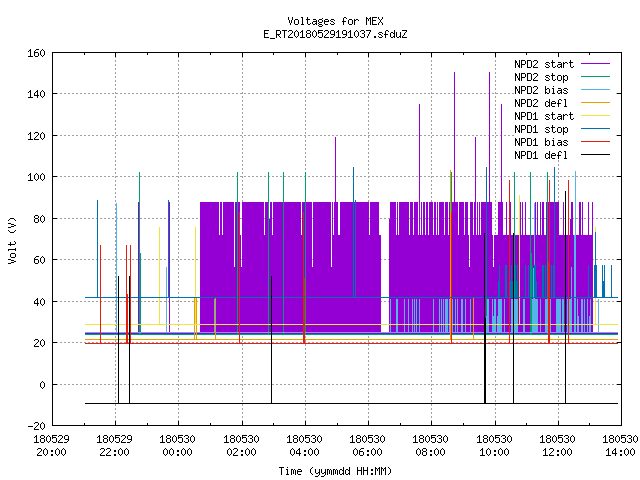The height and width of the screenshot is (480, 640).
Task: Click the 'NPD1 start' legend label
Action: [544, 116]
